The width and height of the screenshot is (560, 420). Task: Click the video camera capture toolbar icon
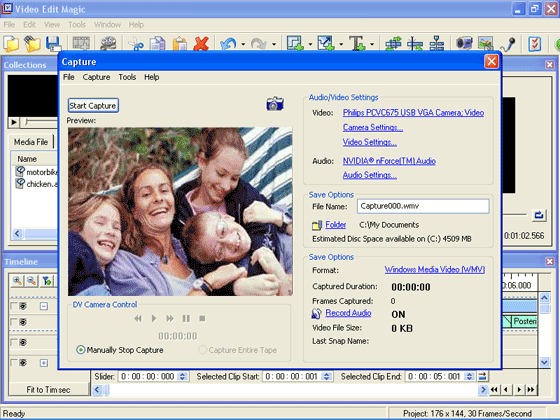click(464, 44)
